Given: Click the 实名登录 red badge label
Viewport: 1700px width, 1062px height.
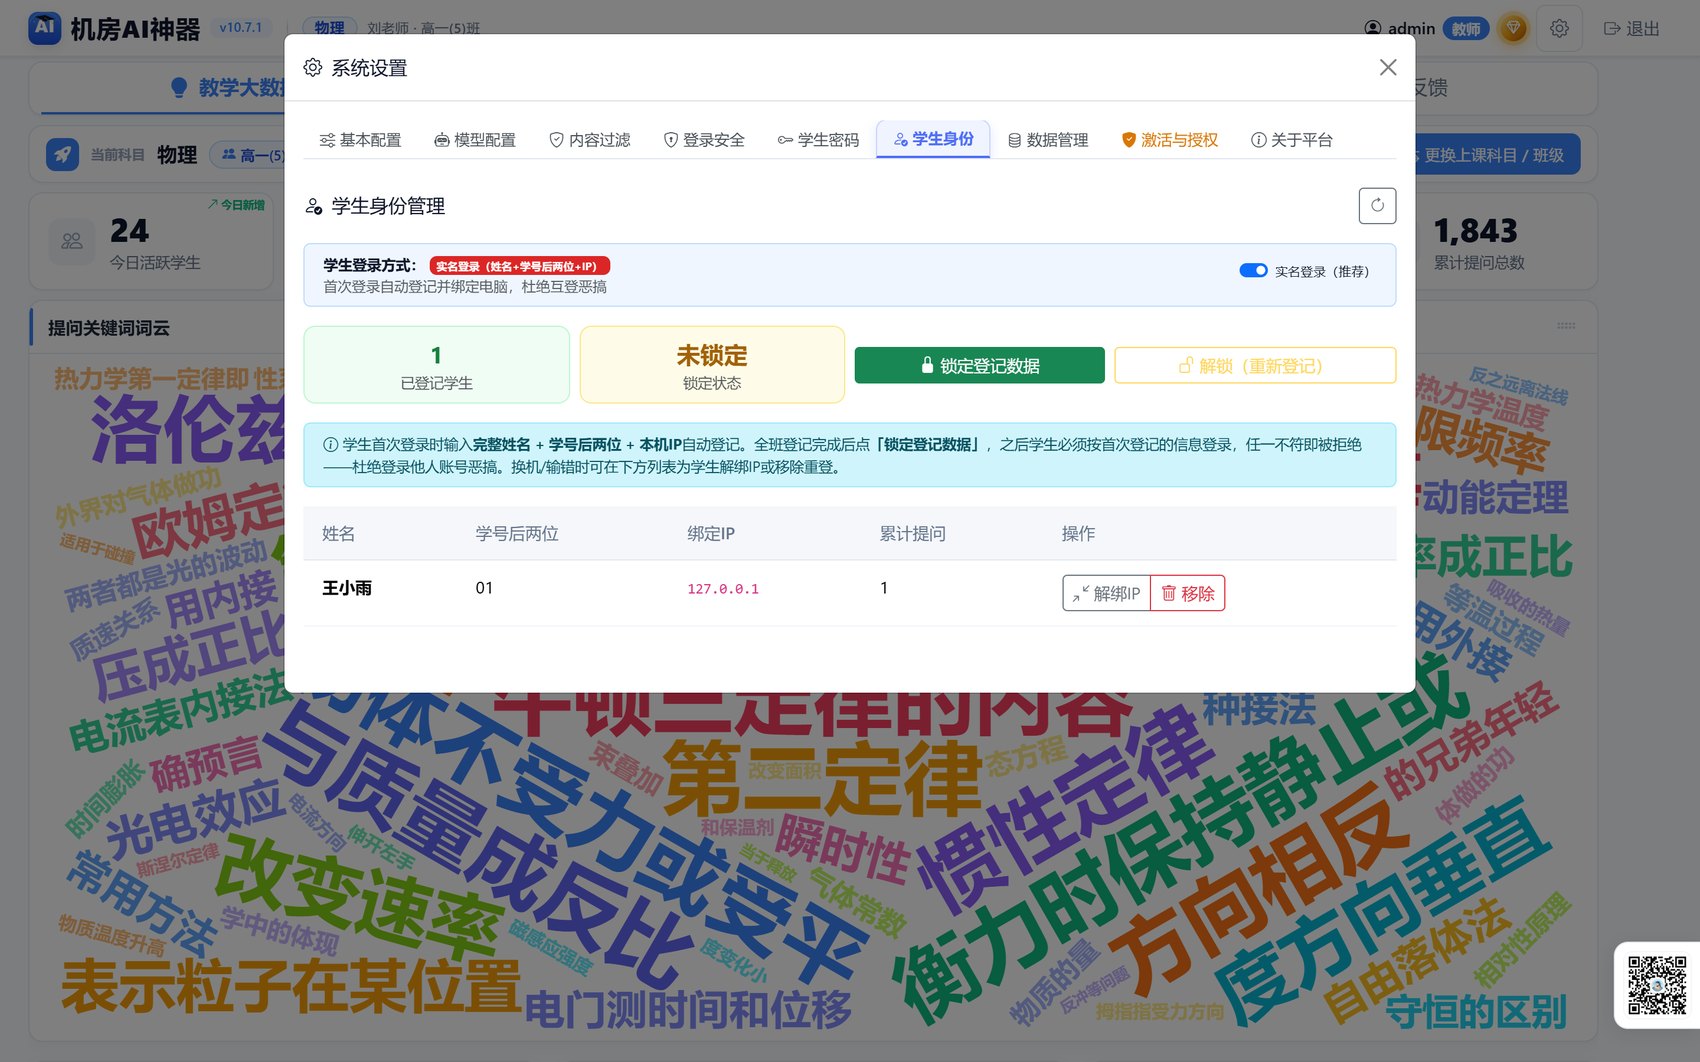Looking at the screenshot, I should (520, 266).
